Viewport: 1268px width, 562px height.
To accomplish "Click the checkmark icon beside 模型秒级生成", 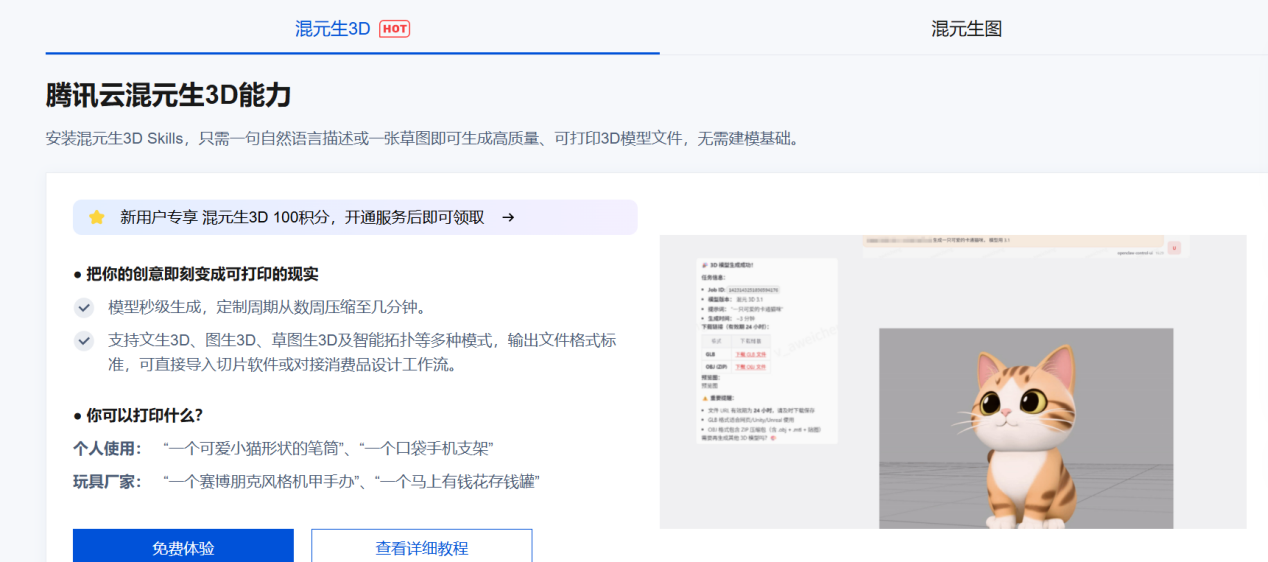I will 85,307.
